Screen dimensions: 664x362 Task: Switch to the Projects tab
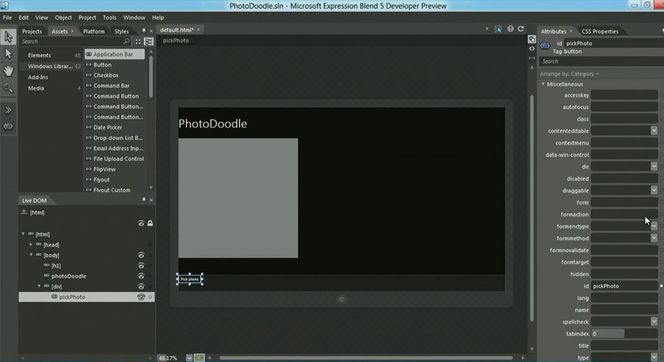[32, 31]
